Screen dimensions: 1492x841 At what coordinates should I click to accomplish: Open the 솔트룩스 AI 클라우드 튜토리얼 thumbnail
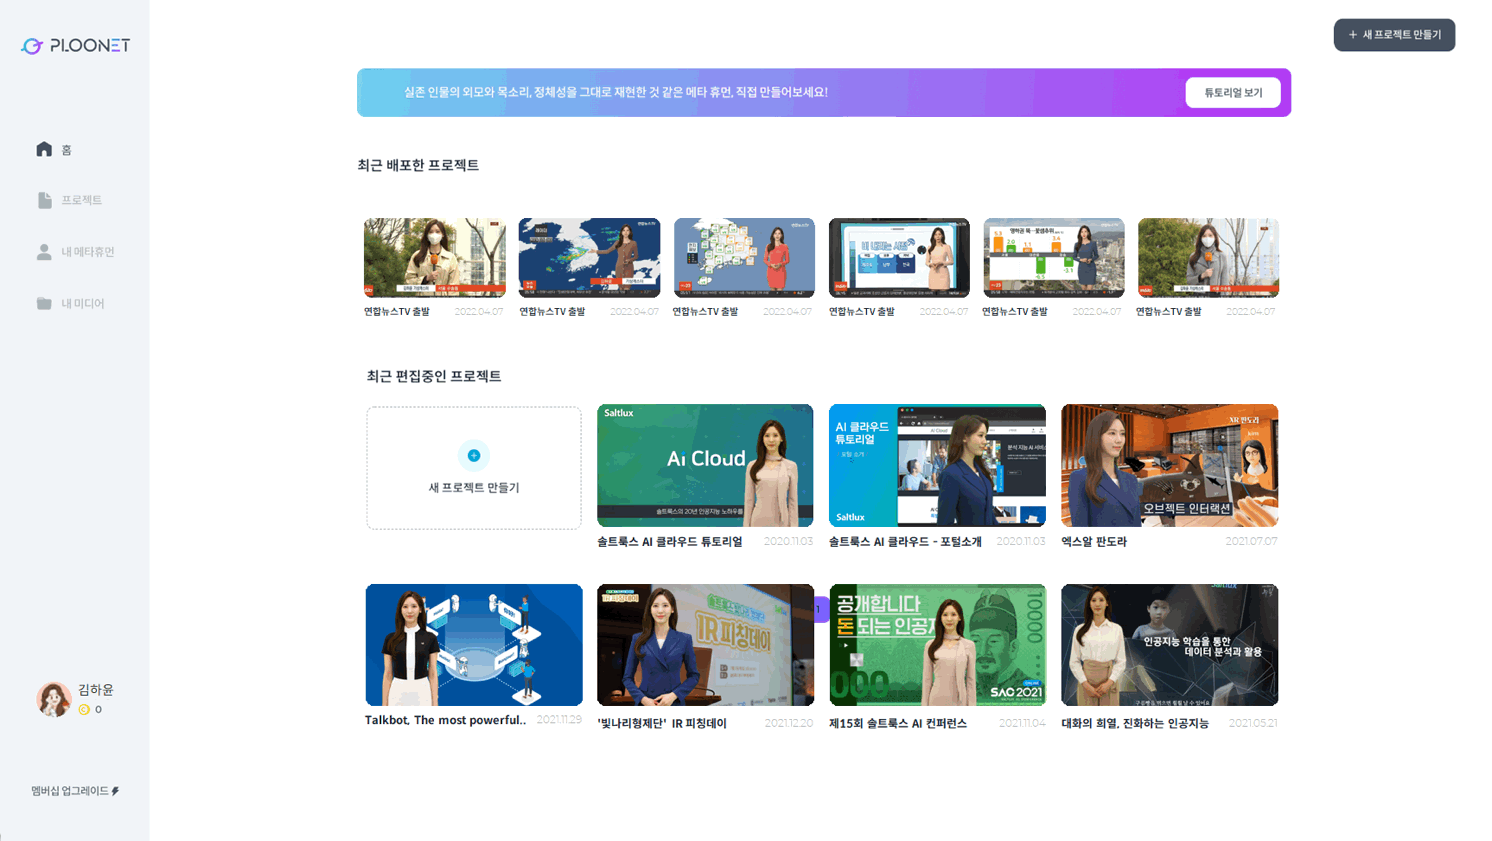point(705,465)
